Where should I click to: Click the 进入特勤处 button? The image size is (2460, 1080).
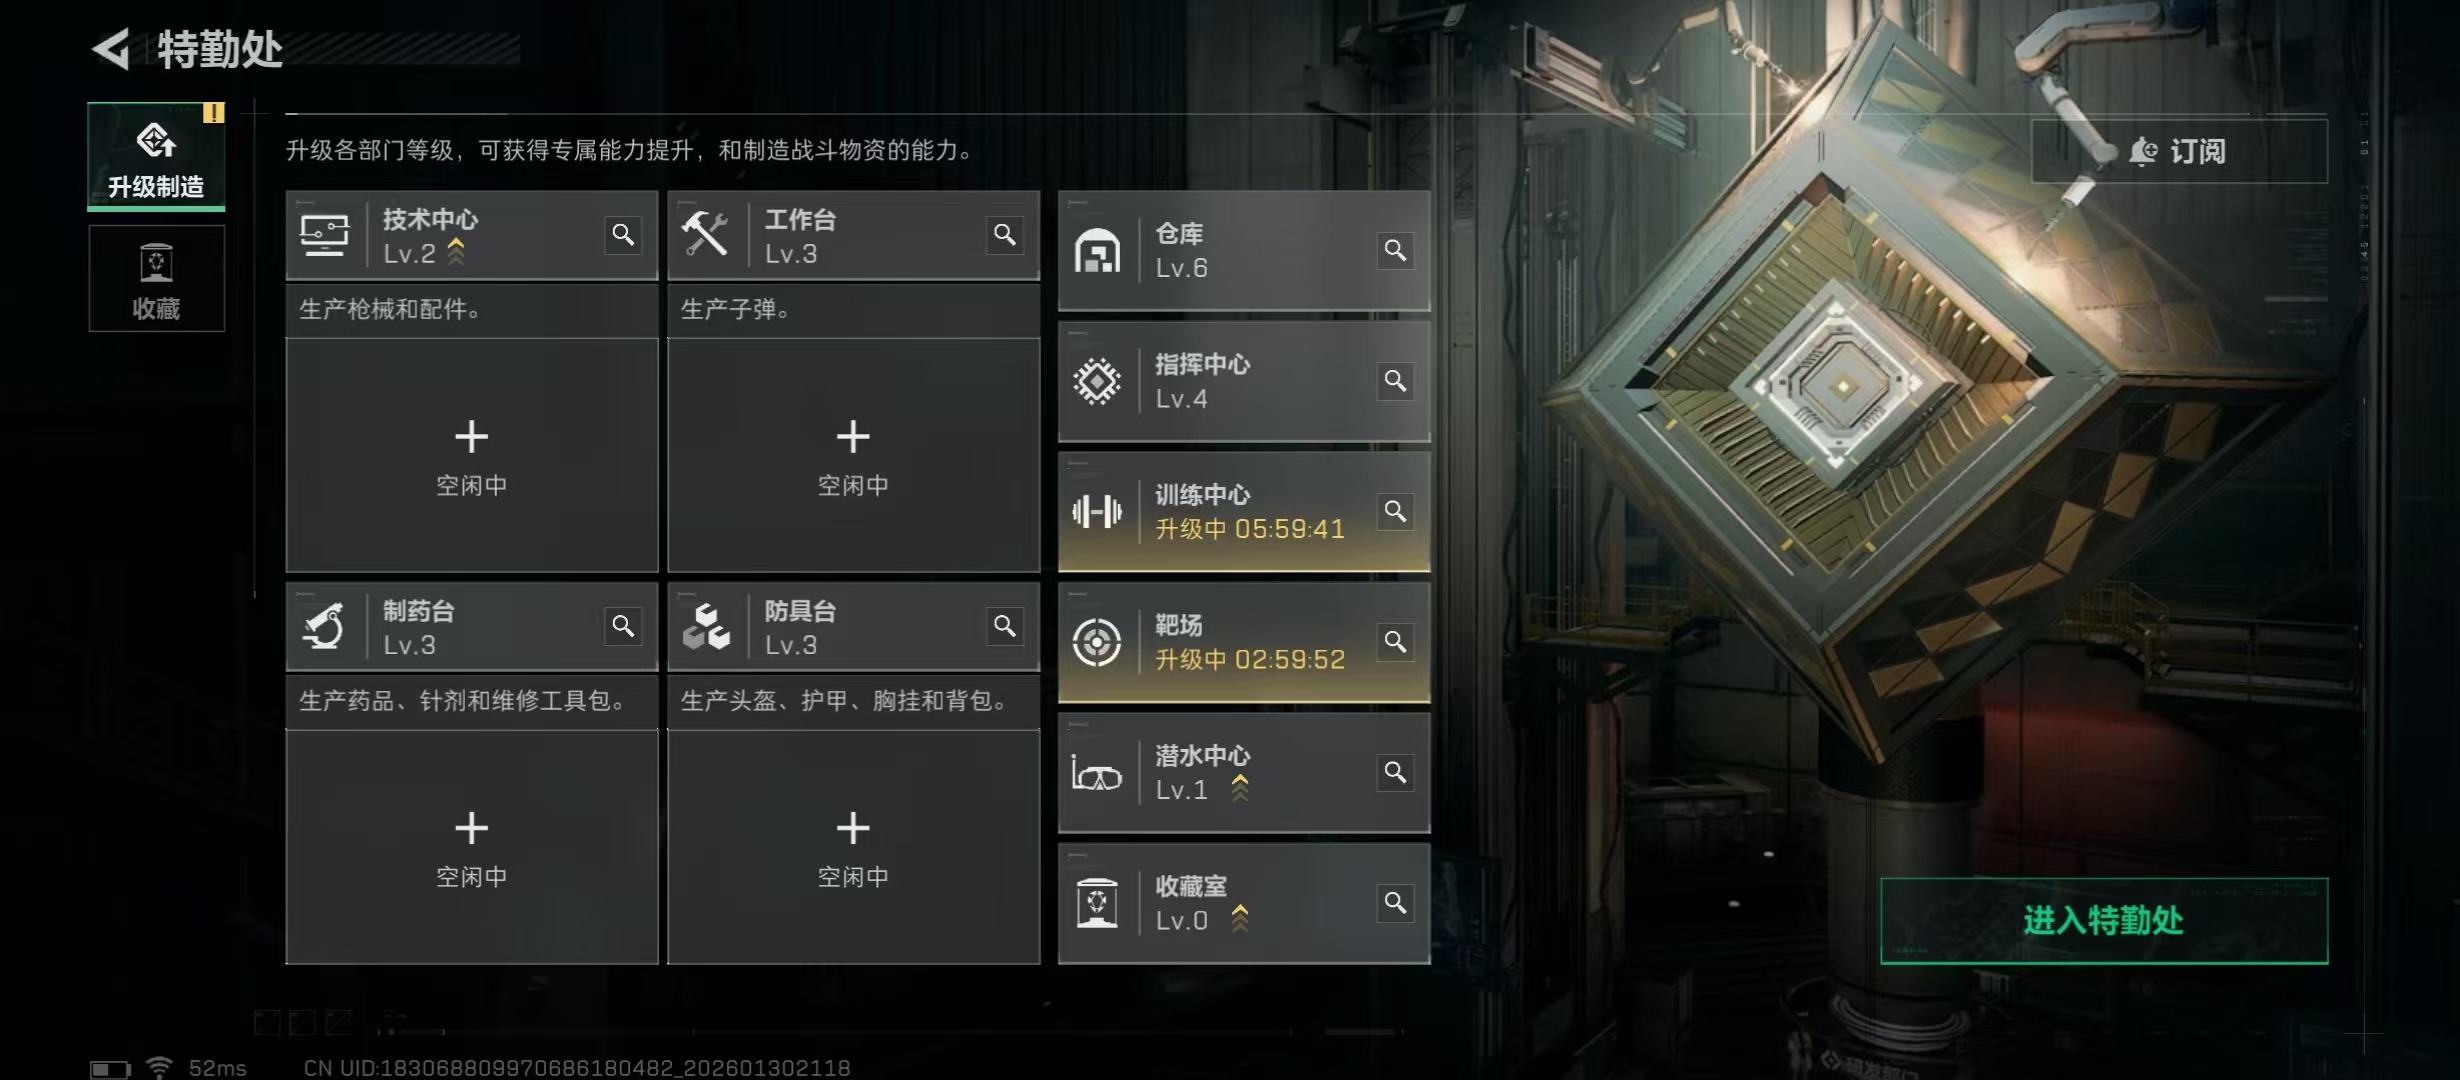[x=2104, y=921]
